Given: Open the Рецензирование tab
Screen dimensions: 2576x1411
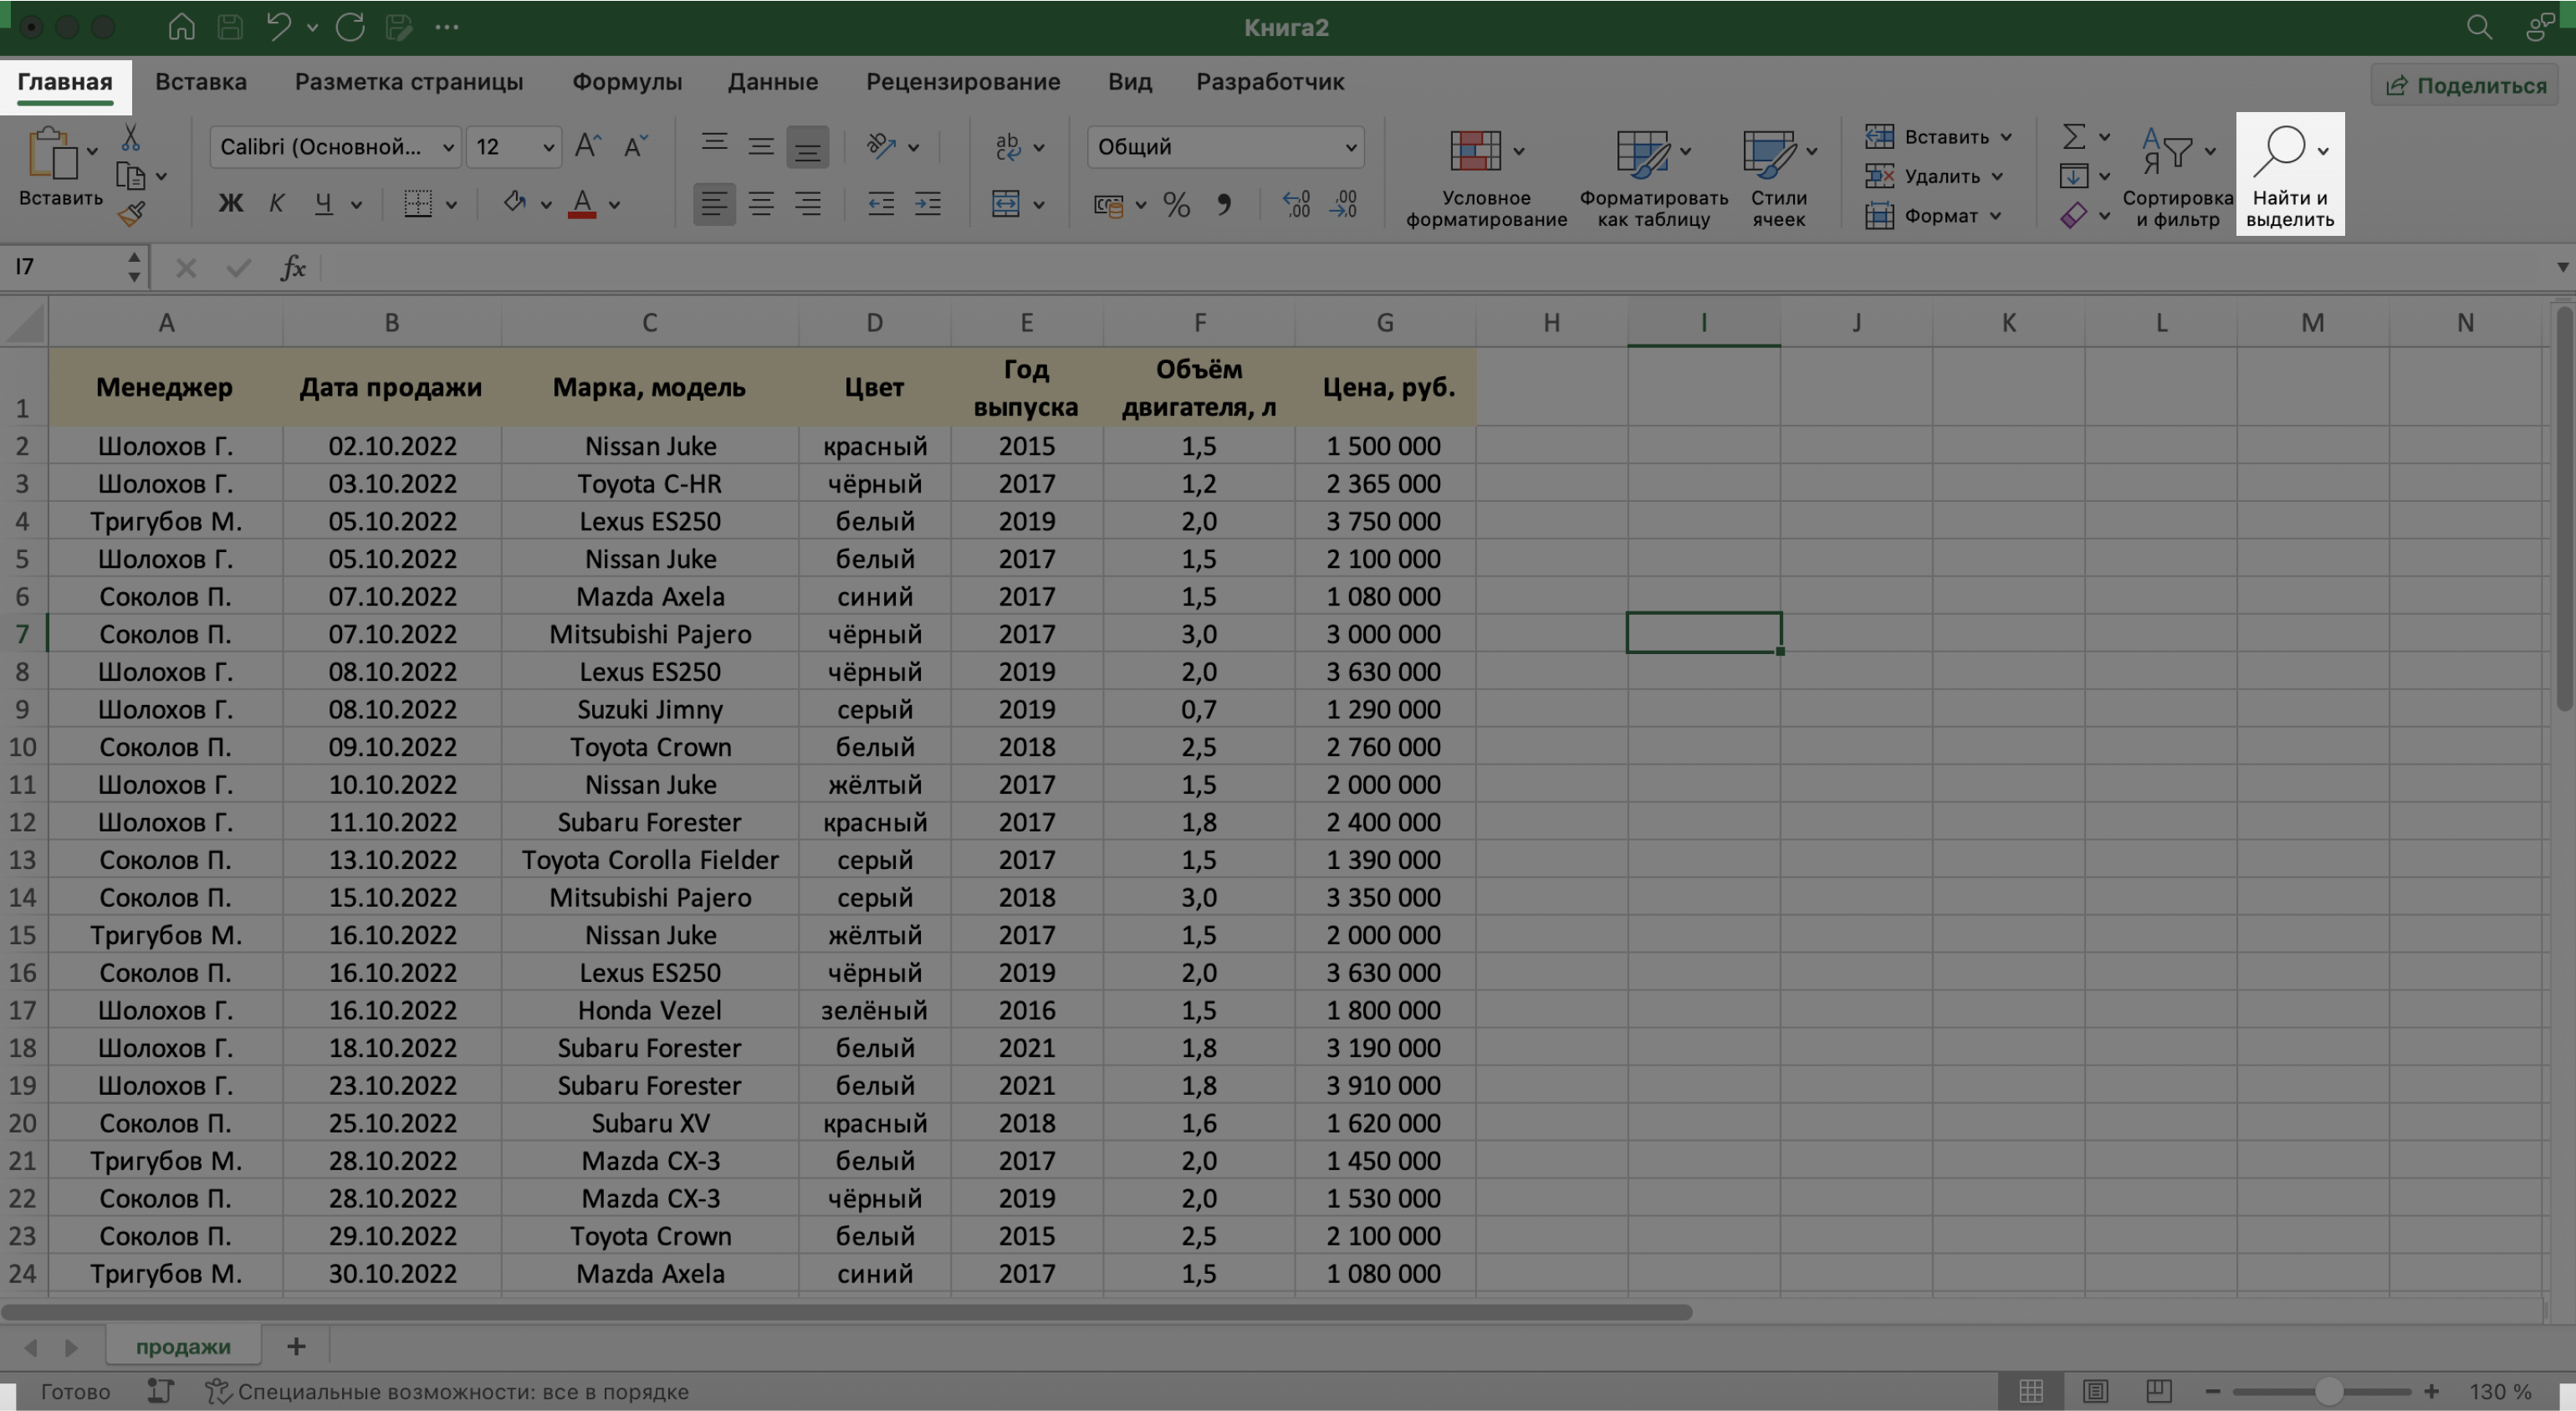Looking at the screenshot, I should pos(963,82).
